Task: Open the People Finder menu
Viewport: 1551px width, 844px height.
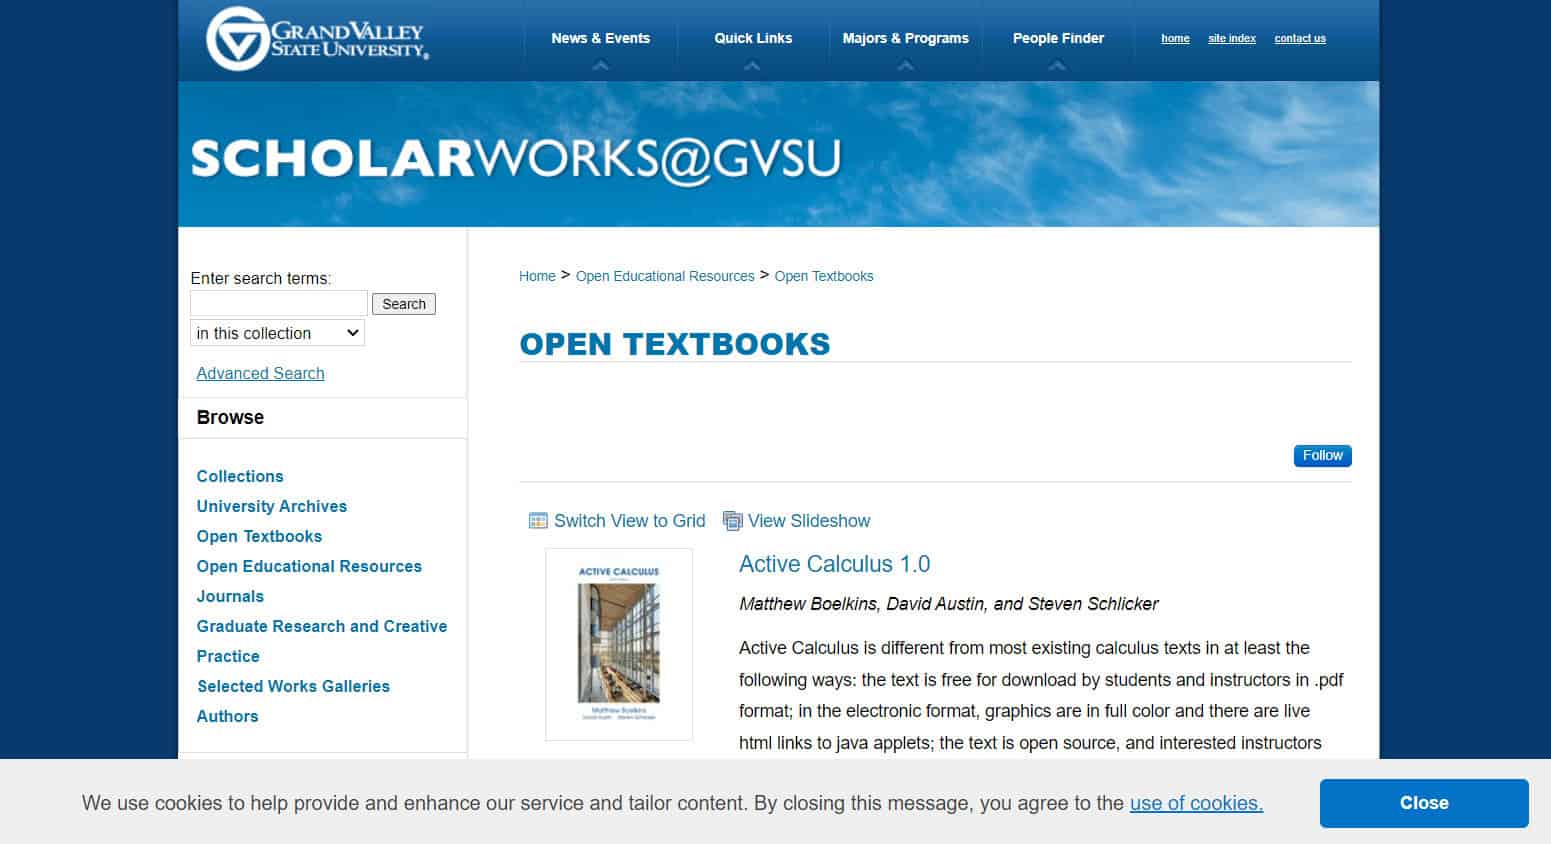Action: click(1058, 38)
